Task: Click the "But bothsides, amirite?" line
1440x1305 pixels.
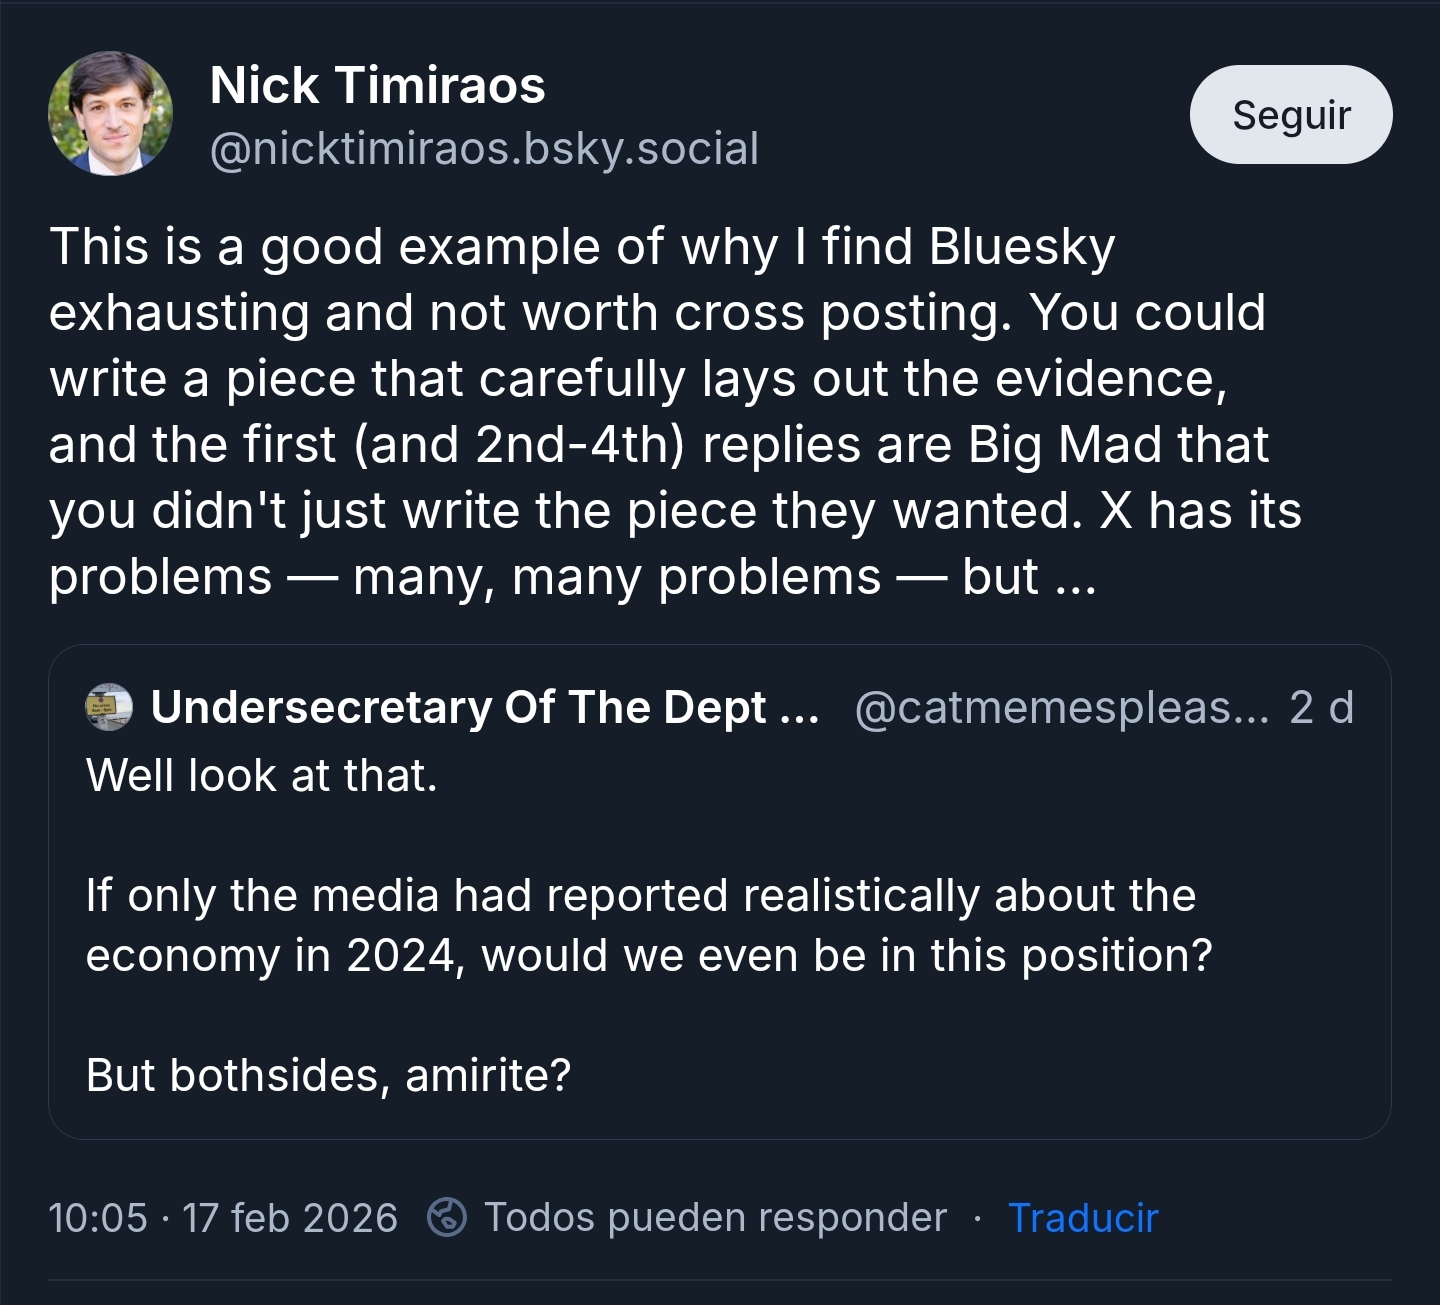Action: point(328,1076)
